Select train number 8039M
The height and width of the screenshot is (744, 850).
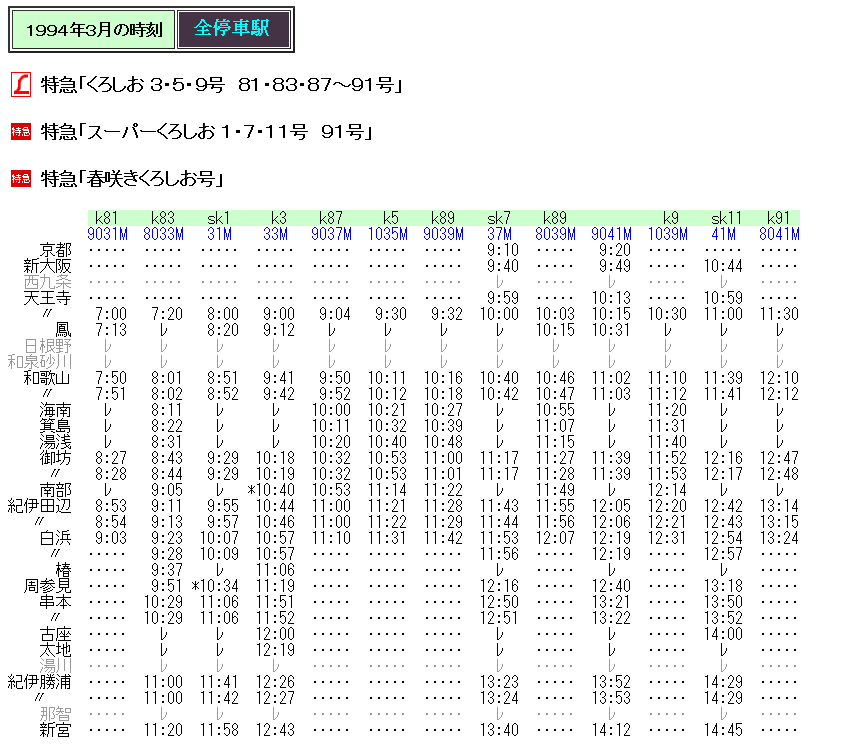click(x=555, y=234)
